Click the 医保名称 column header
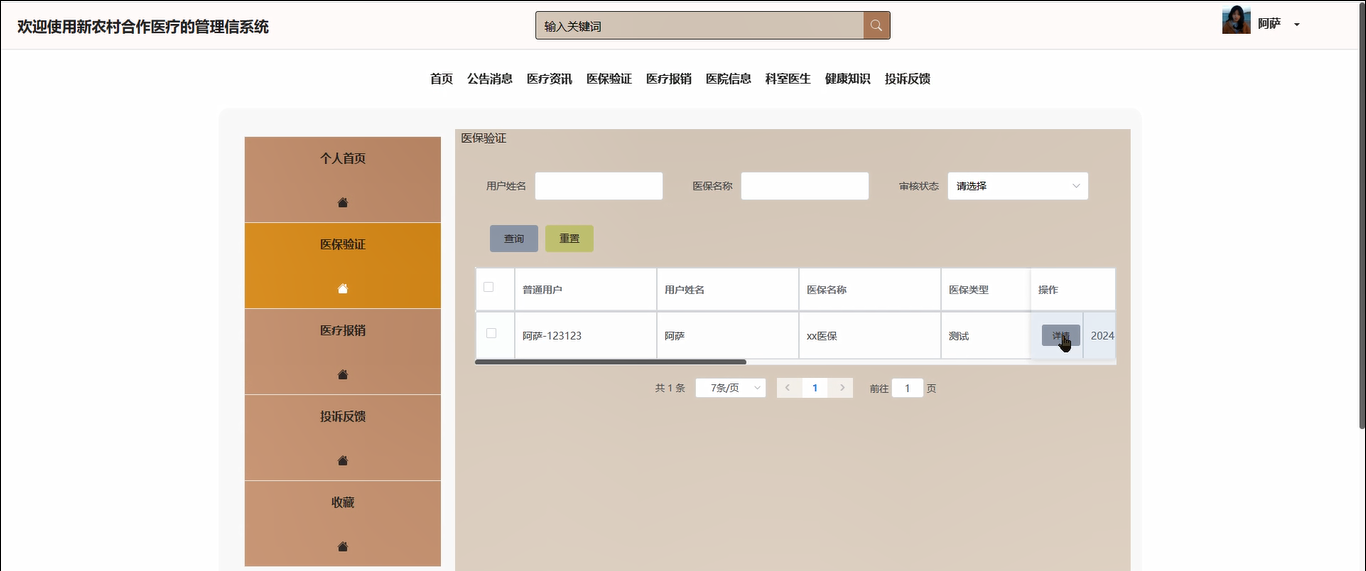 [x=870, y=290]
